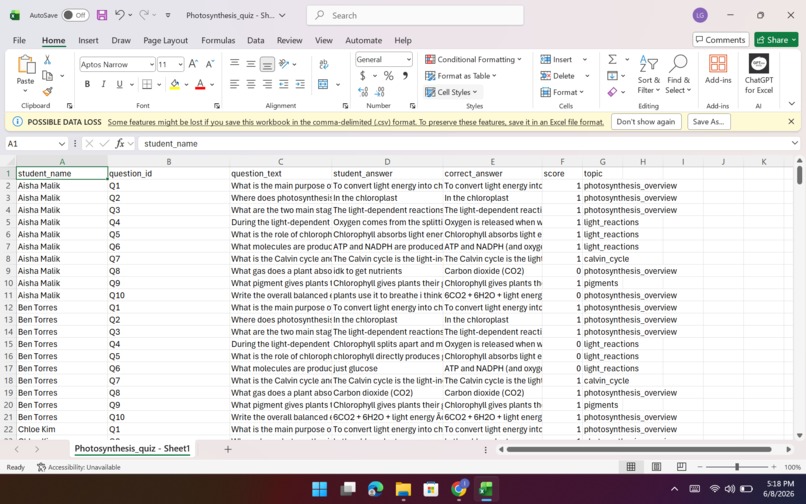Click the Wrap Text icon
The image size is (806, 504).
click(324, 64)
